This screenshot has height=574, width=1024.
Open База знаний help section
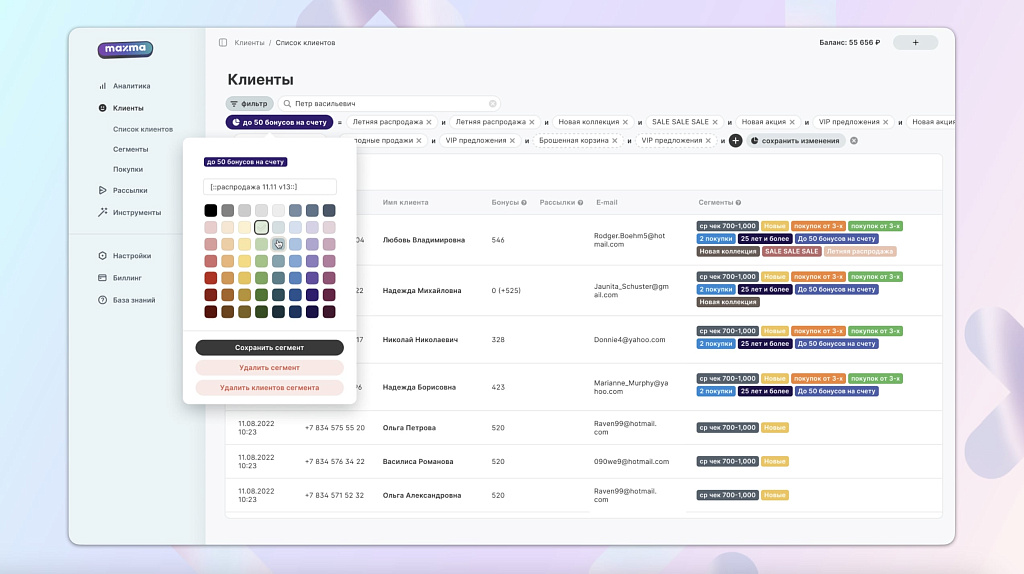pyautogui.click(x=134, y=300)
